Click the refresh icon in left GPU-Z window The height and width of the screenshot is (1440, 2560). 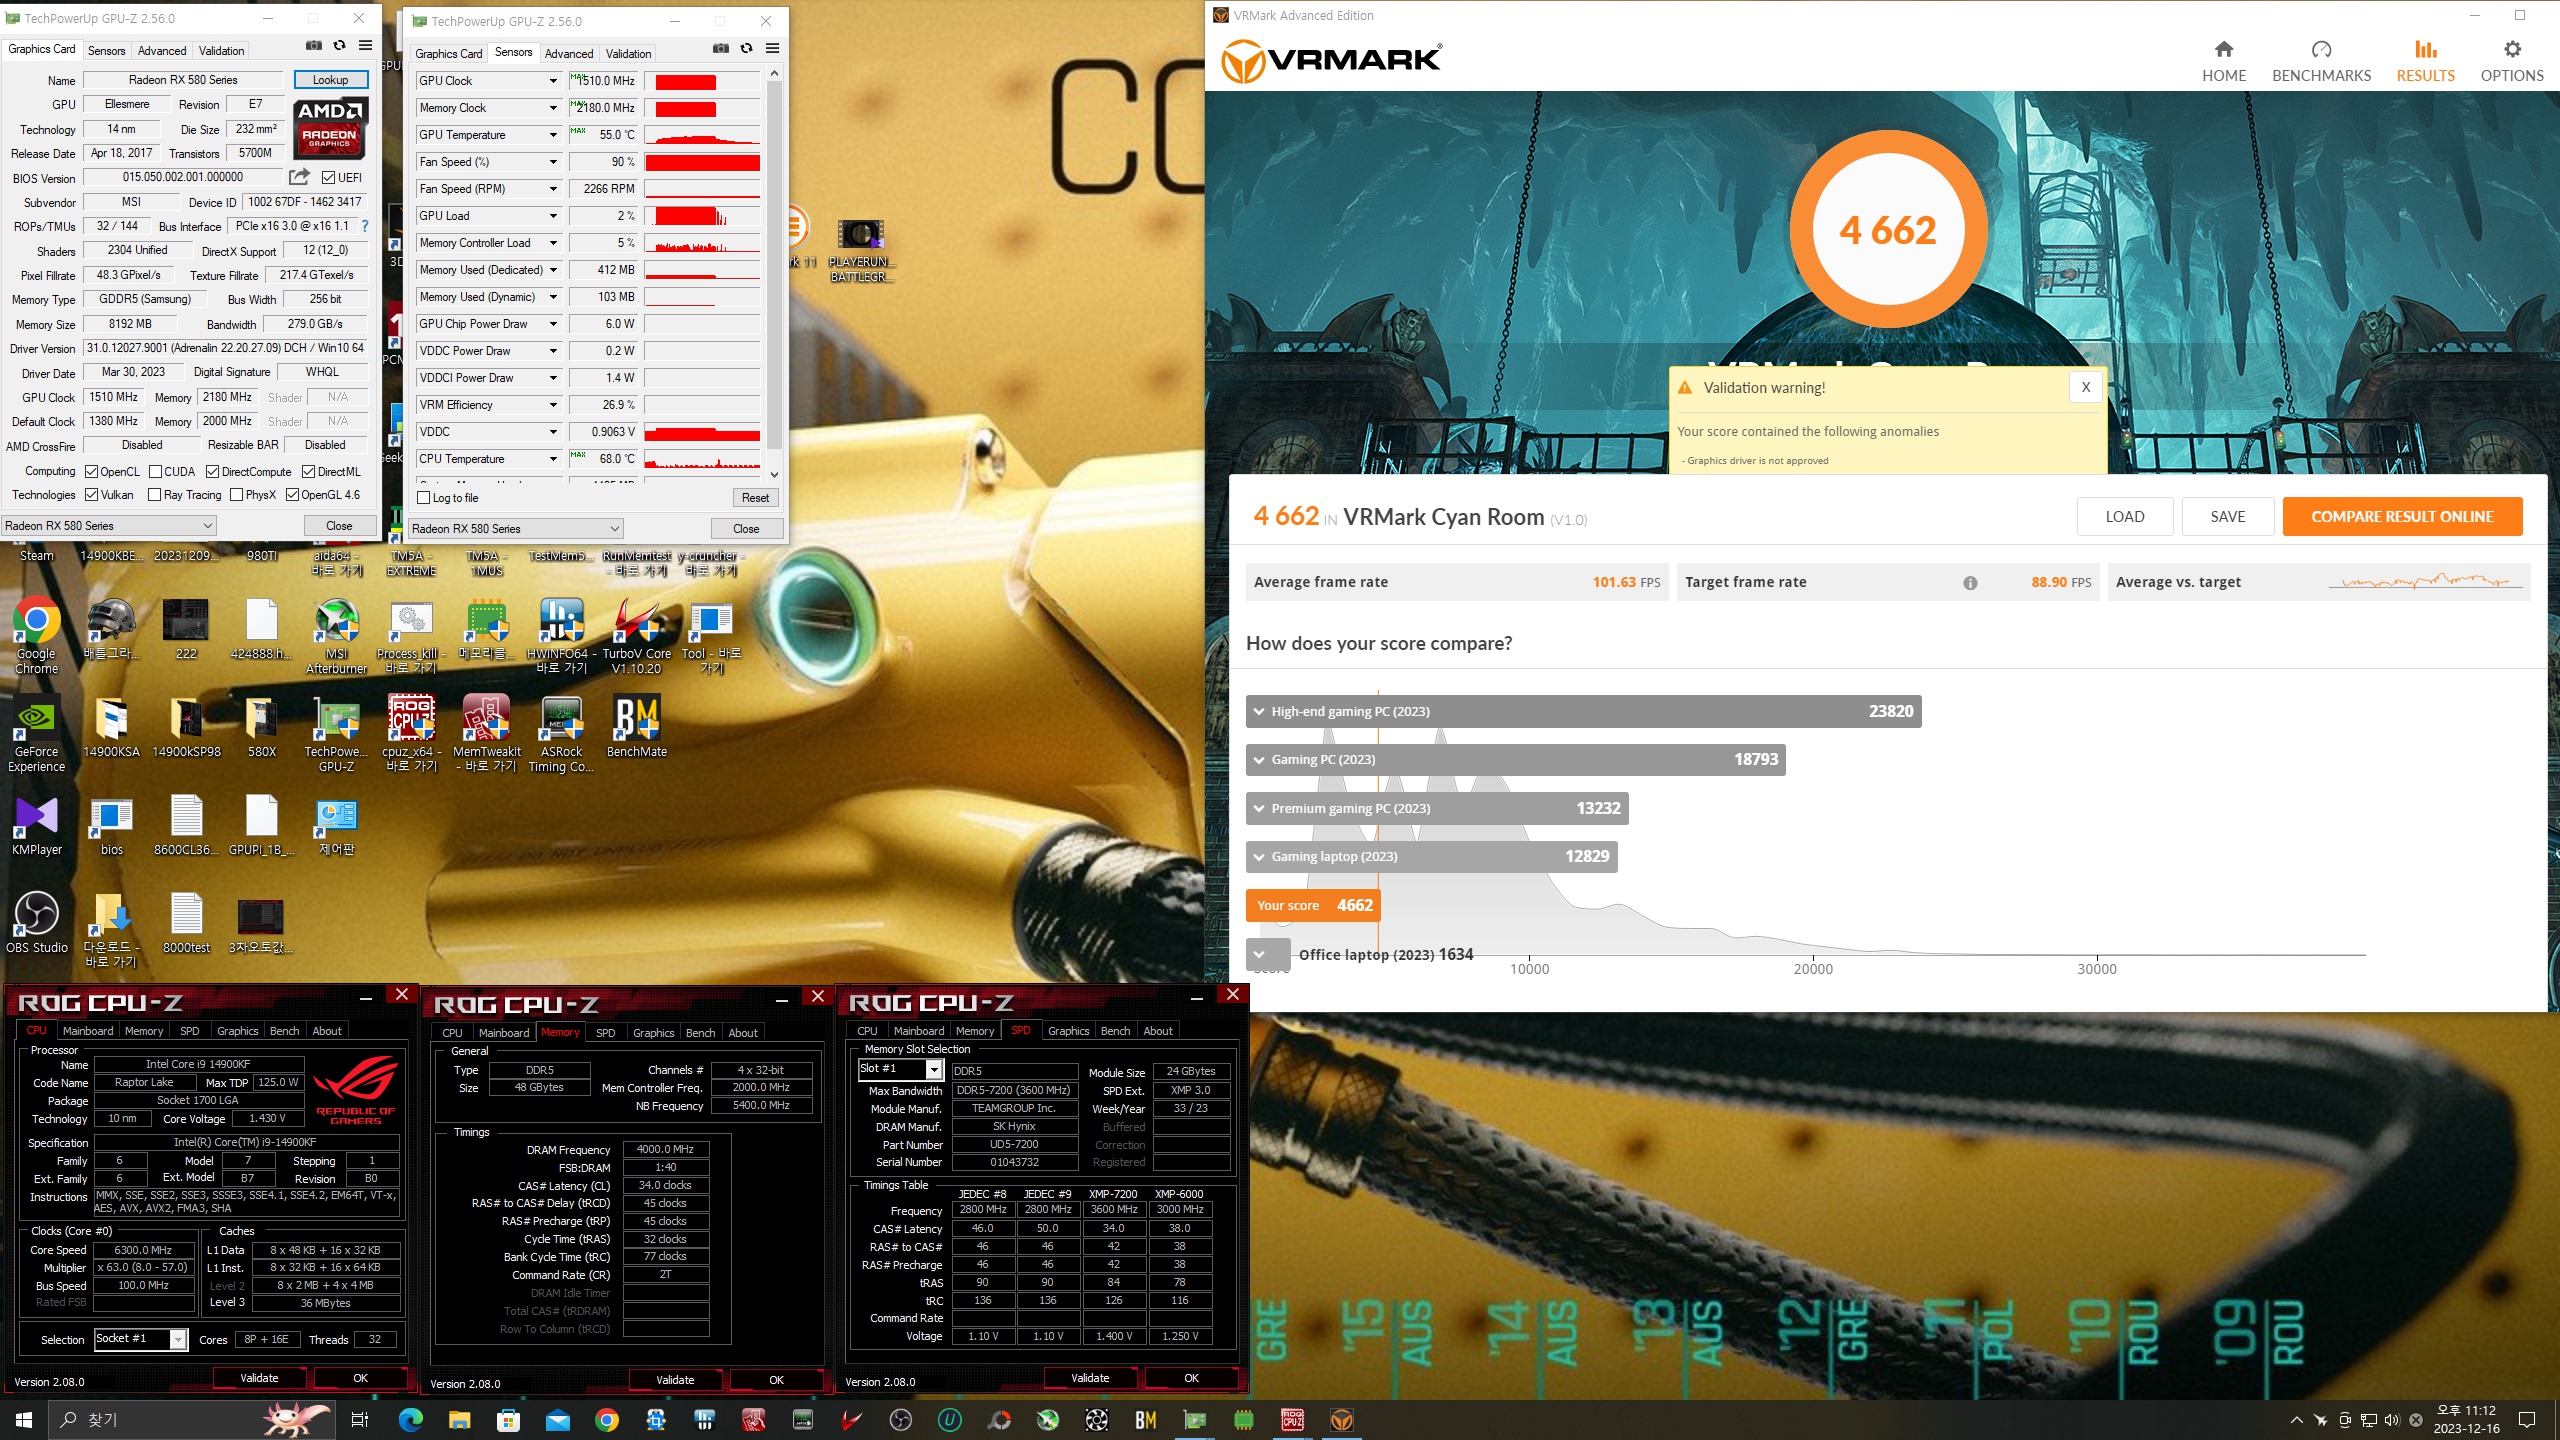[x=340, y=46]
